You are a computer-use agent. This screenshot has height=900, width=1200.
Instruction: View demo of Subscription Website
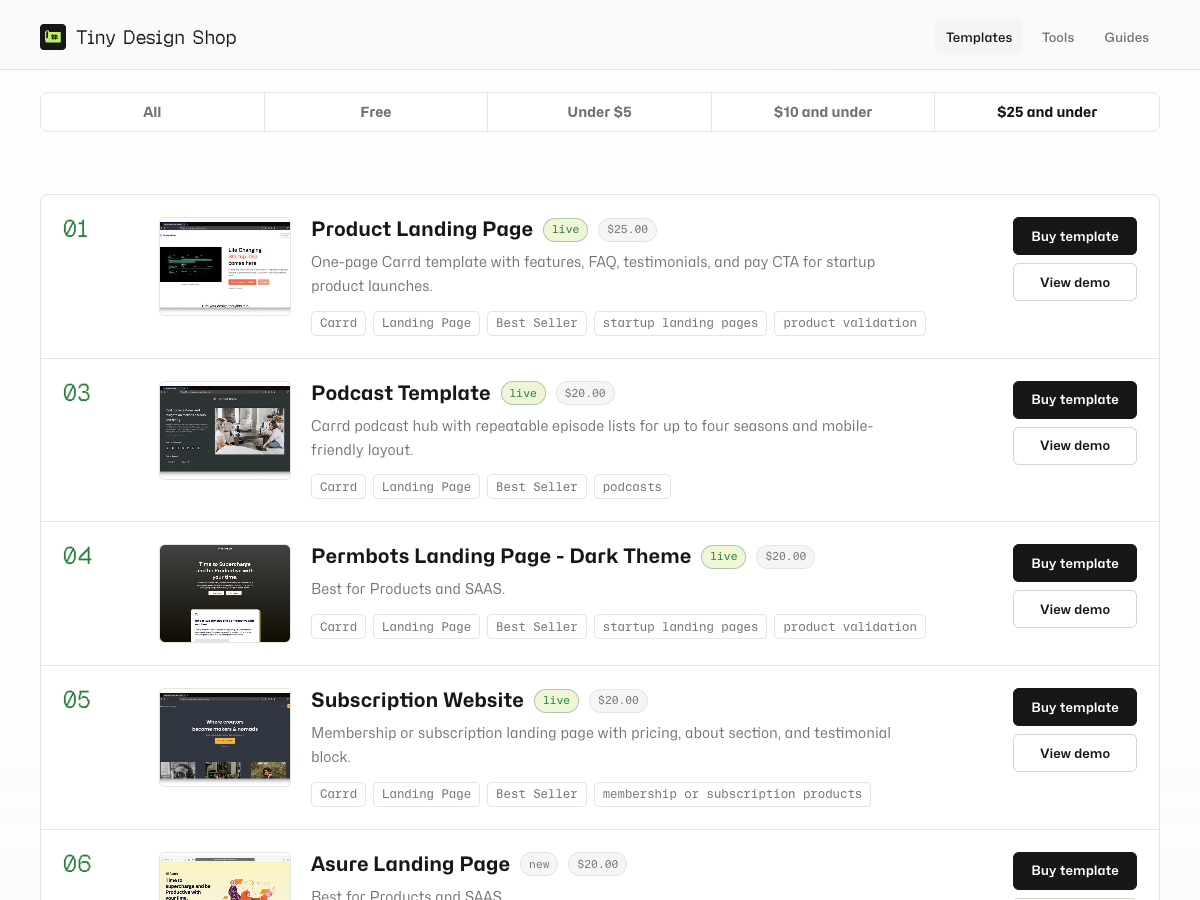[x=1075, y=753]
